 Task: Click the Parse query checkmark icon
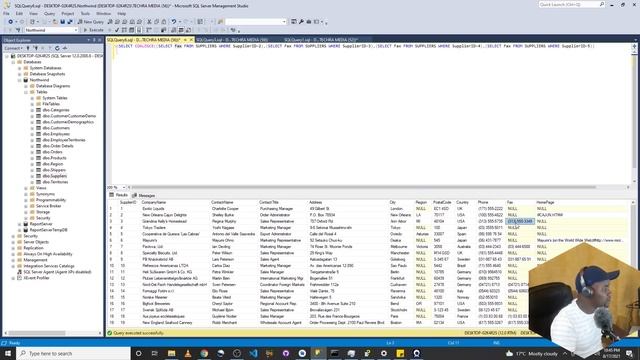(x=117, y=30)
